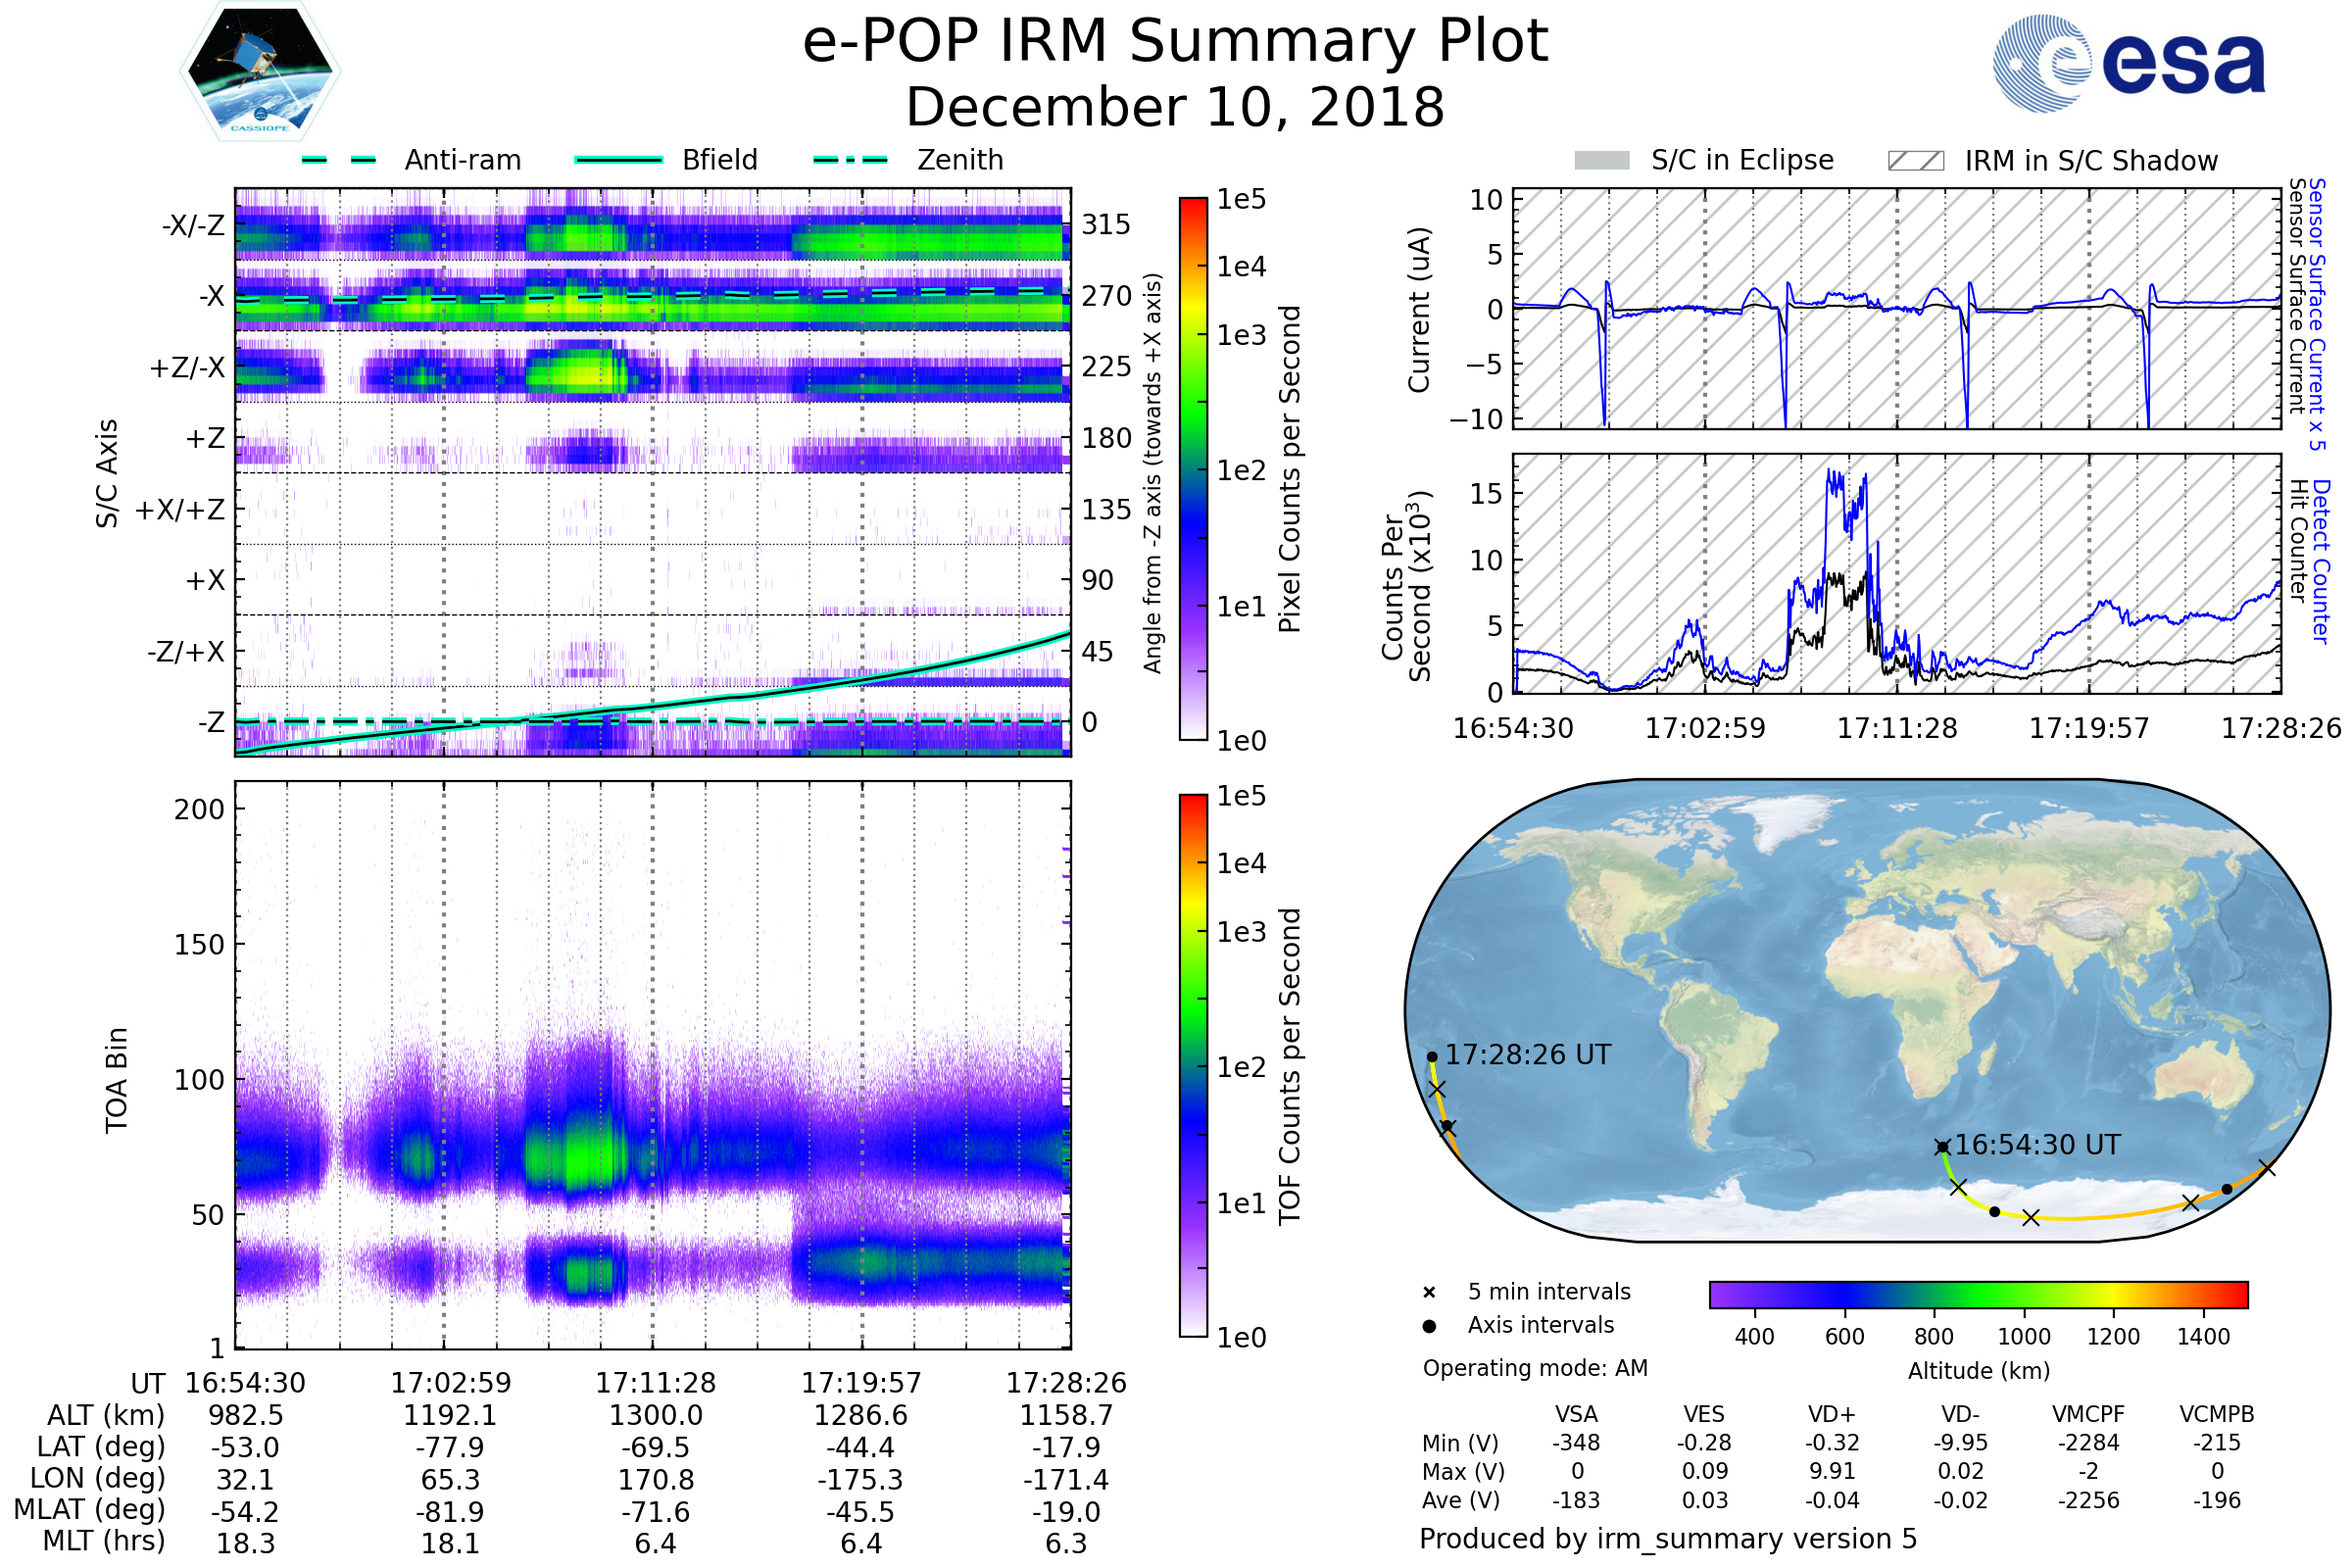This screenshot has width=2352, height=1568.
Task: Click the 5 min intervals cross marker
Action: coord(1429,1293)
